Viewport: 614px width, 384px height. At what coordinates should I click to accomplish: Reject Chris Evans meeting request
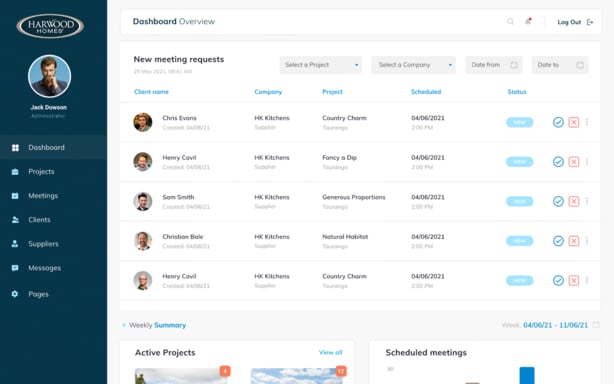(x=574, y=122)
